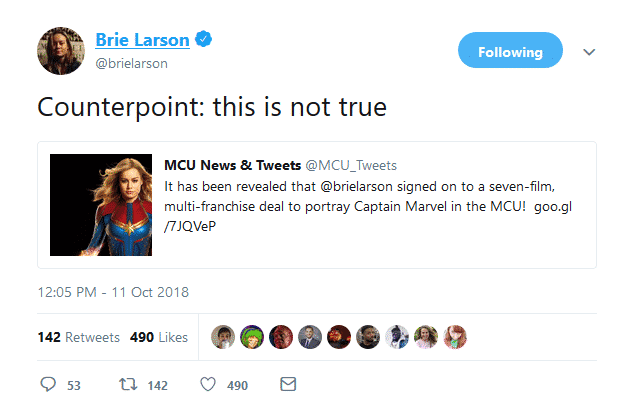This screenshot has height=420, width=633.
Task: Click the reply speech bubble icon
Action: click(49, 385)
